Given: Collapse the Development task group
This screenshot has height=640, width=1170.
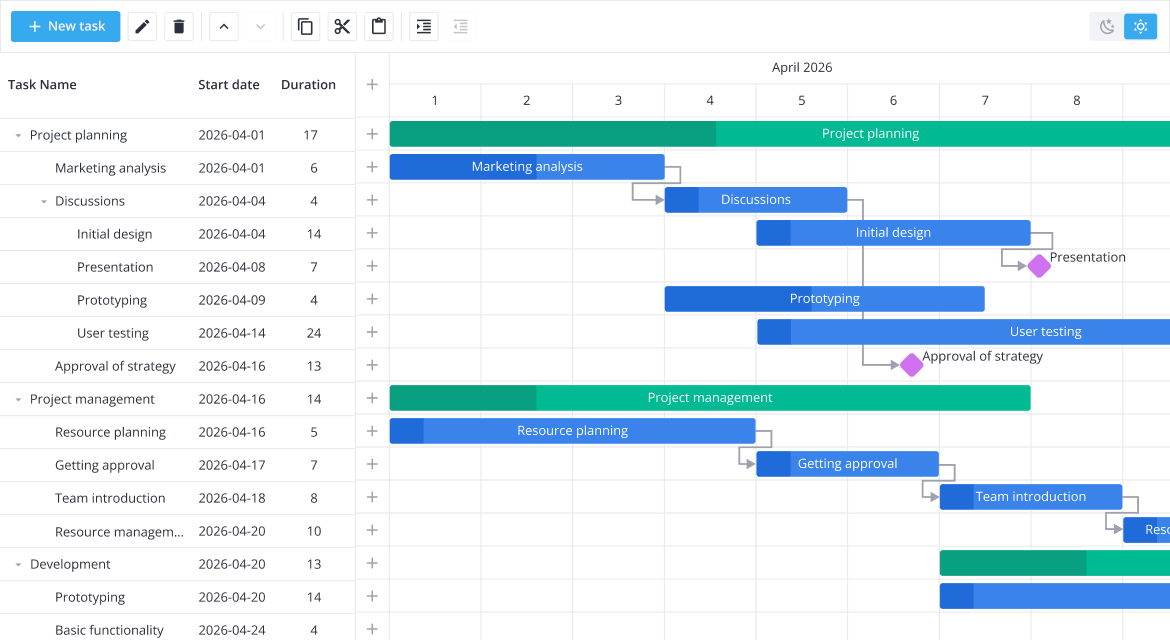Looking at the screenshot, I should [x=16, y=563].
